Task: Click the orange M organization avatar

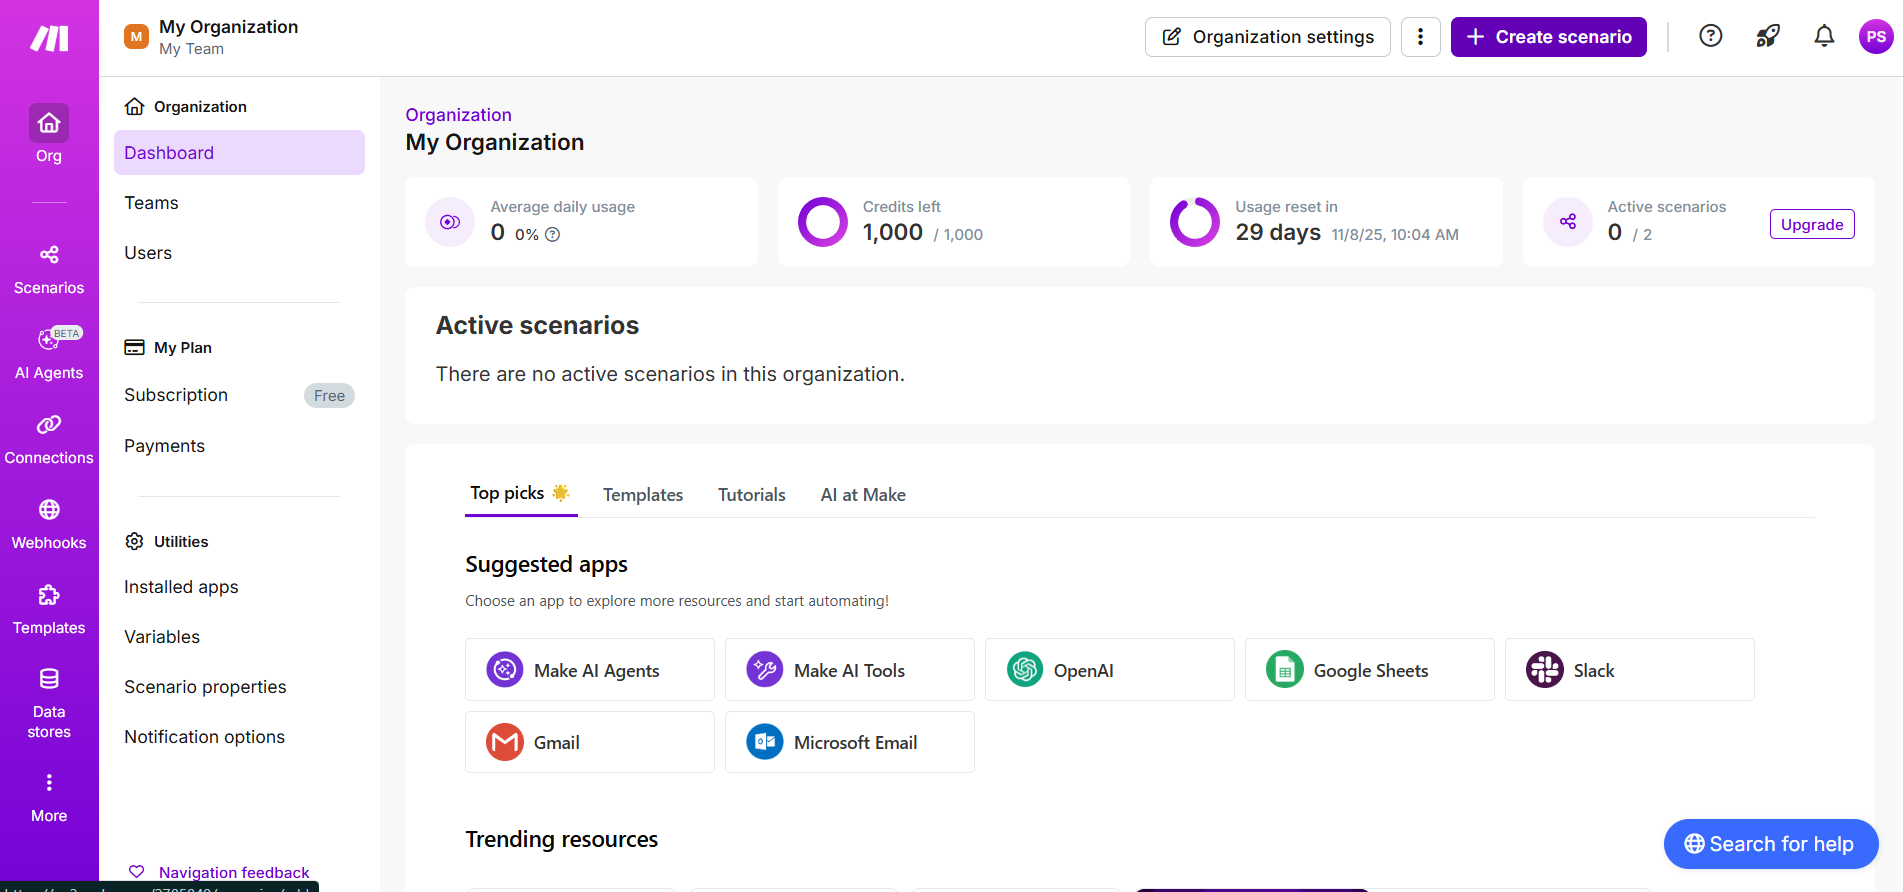Action: [x=136, y=37]
